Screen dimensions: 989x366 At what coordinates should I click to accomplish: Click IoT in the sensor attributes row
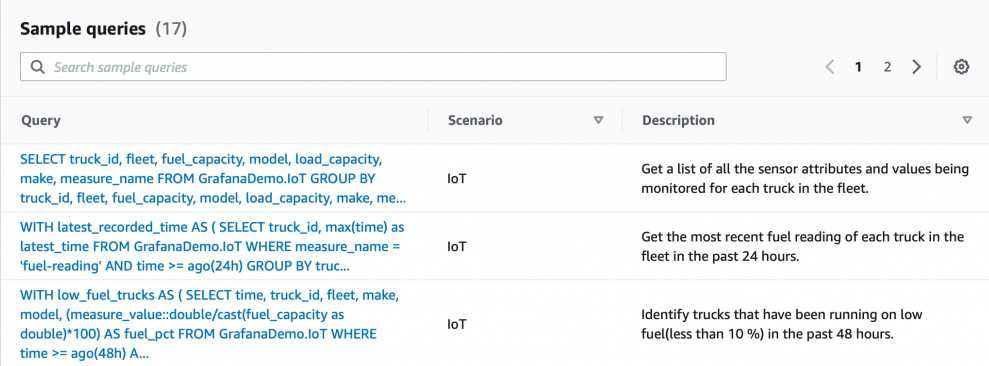coord(457,179)
